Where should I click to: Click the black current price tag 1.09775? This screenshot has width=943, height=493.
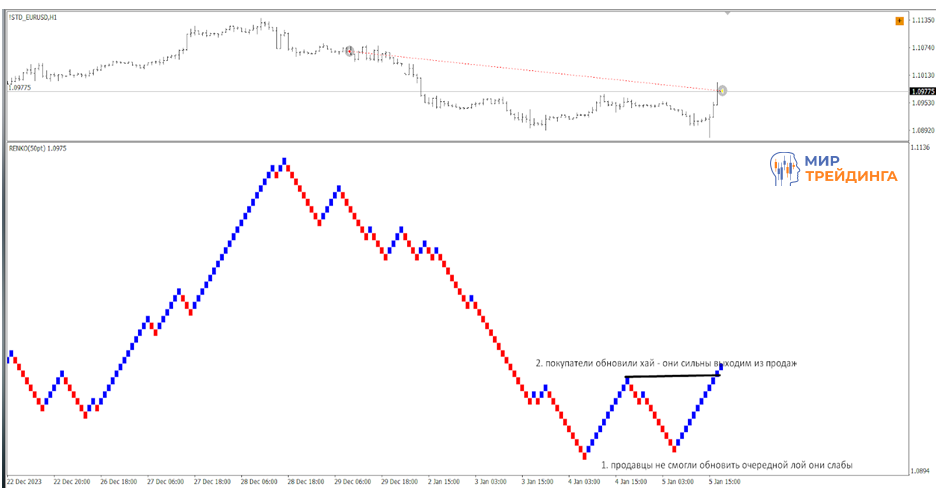pyautogui.click(x=923, y=91)
